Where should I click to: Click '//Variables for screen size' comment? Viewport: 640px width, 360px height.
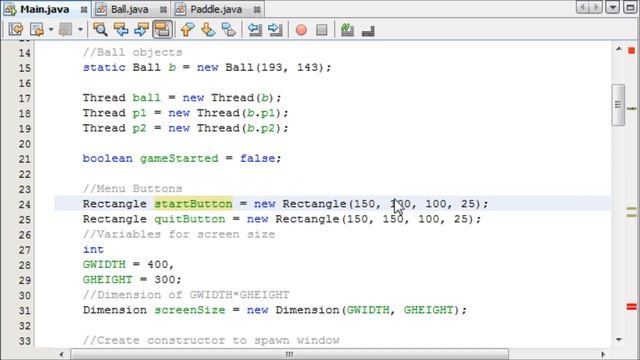point(179,234)
